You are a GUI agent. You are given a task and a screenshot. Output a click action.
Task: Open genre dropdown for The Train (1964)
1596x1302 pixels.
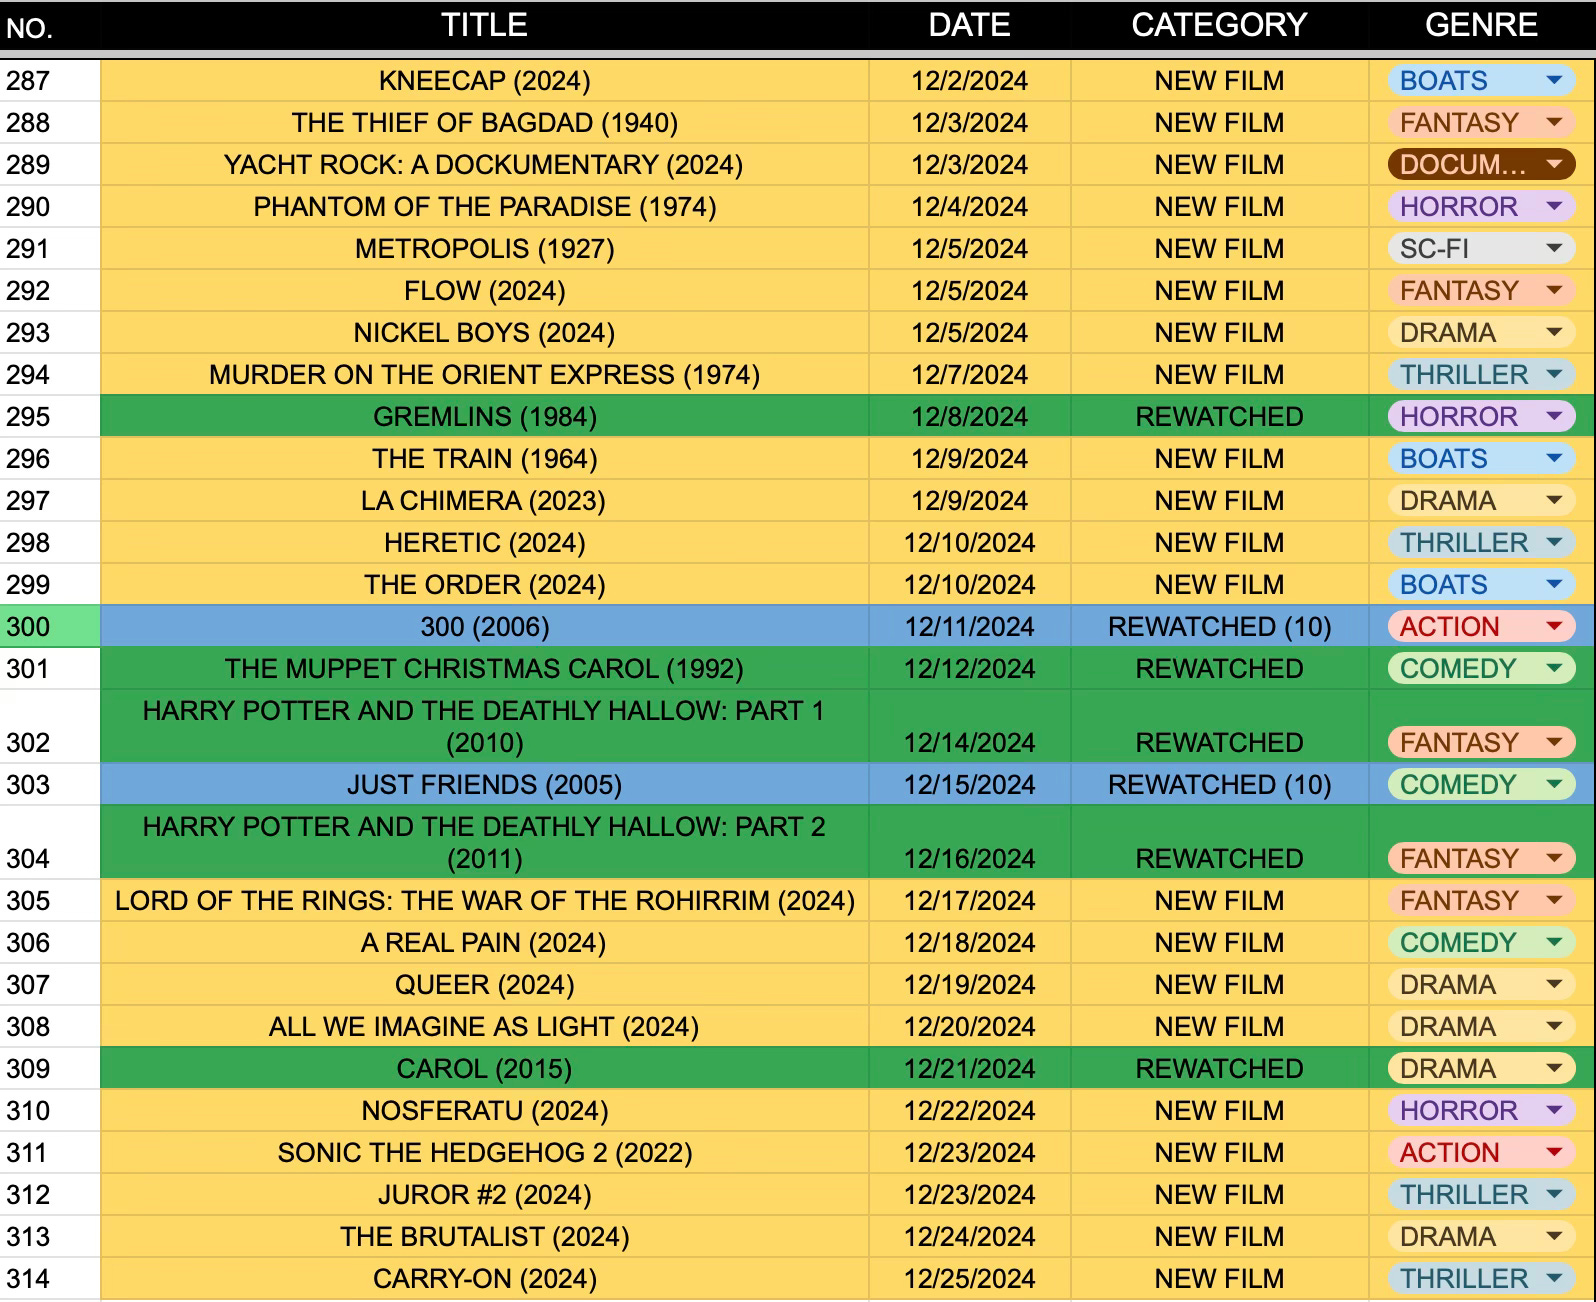click(x=1481, y=459)
